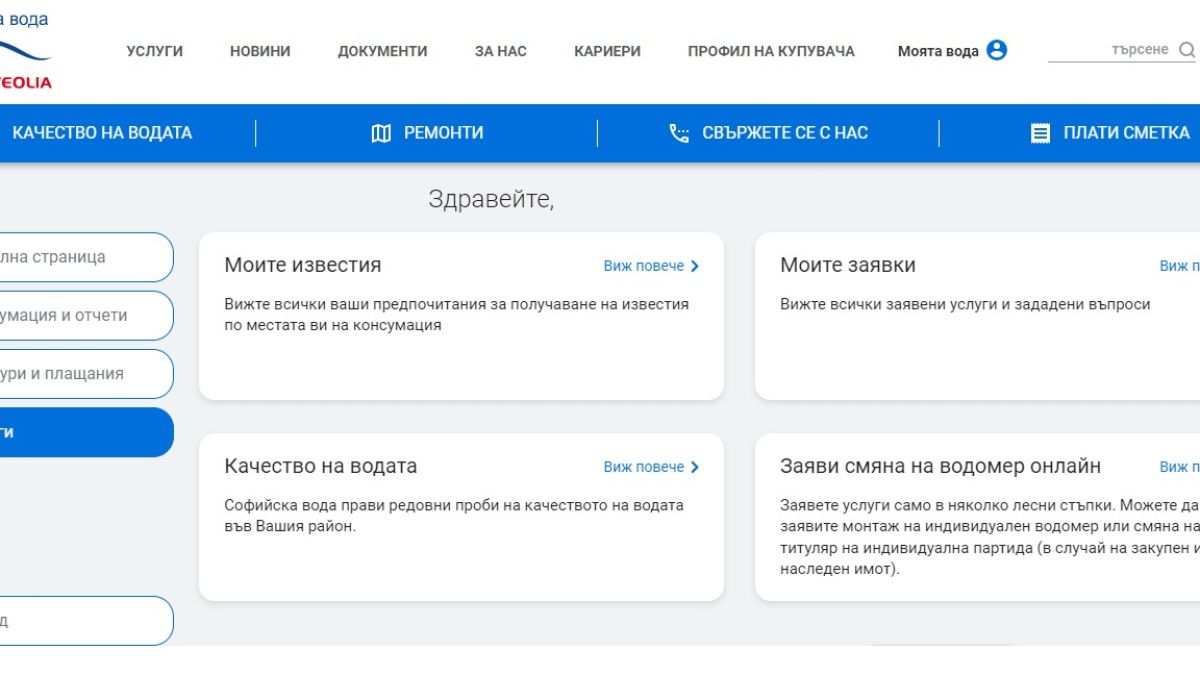
Task: Click Заяви смяна на водомер онлайн title
Action: pos(941,466)
